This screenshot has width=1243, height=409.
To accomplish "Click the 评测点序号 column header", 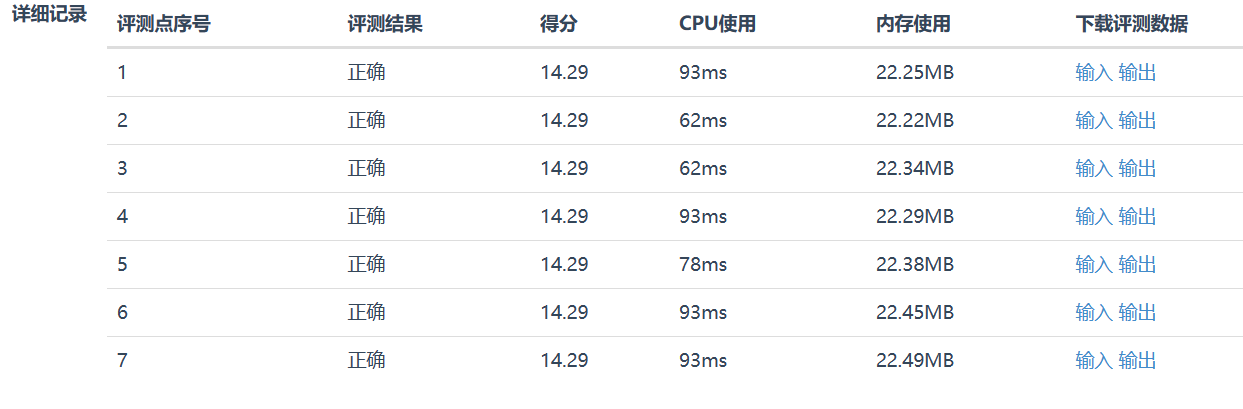I will (x=163, y=24).
